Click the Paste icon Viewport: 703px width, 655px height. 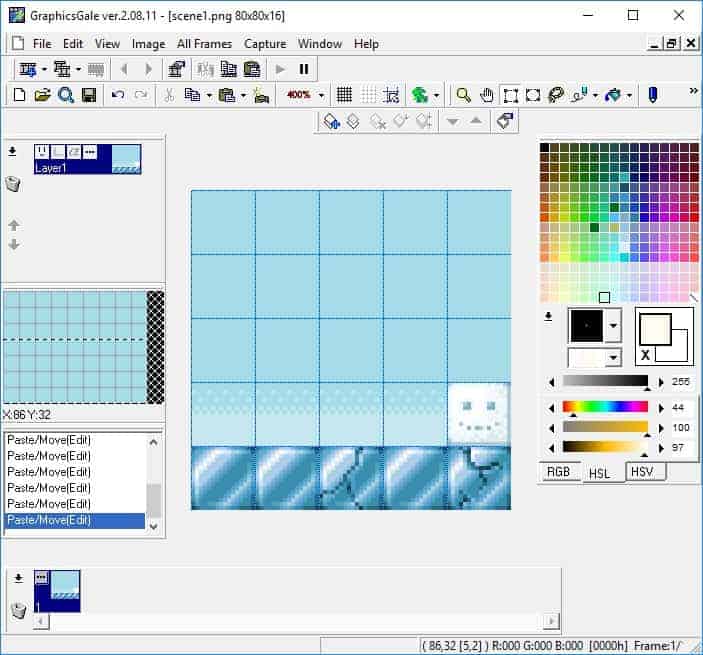coord(227,95)
